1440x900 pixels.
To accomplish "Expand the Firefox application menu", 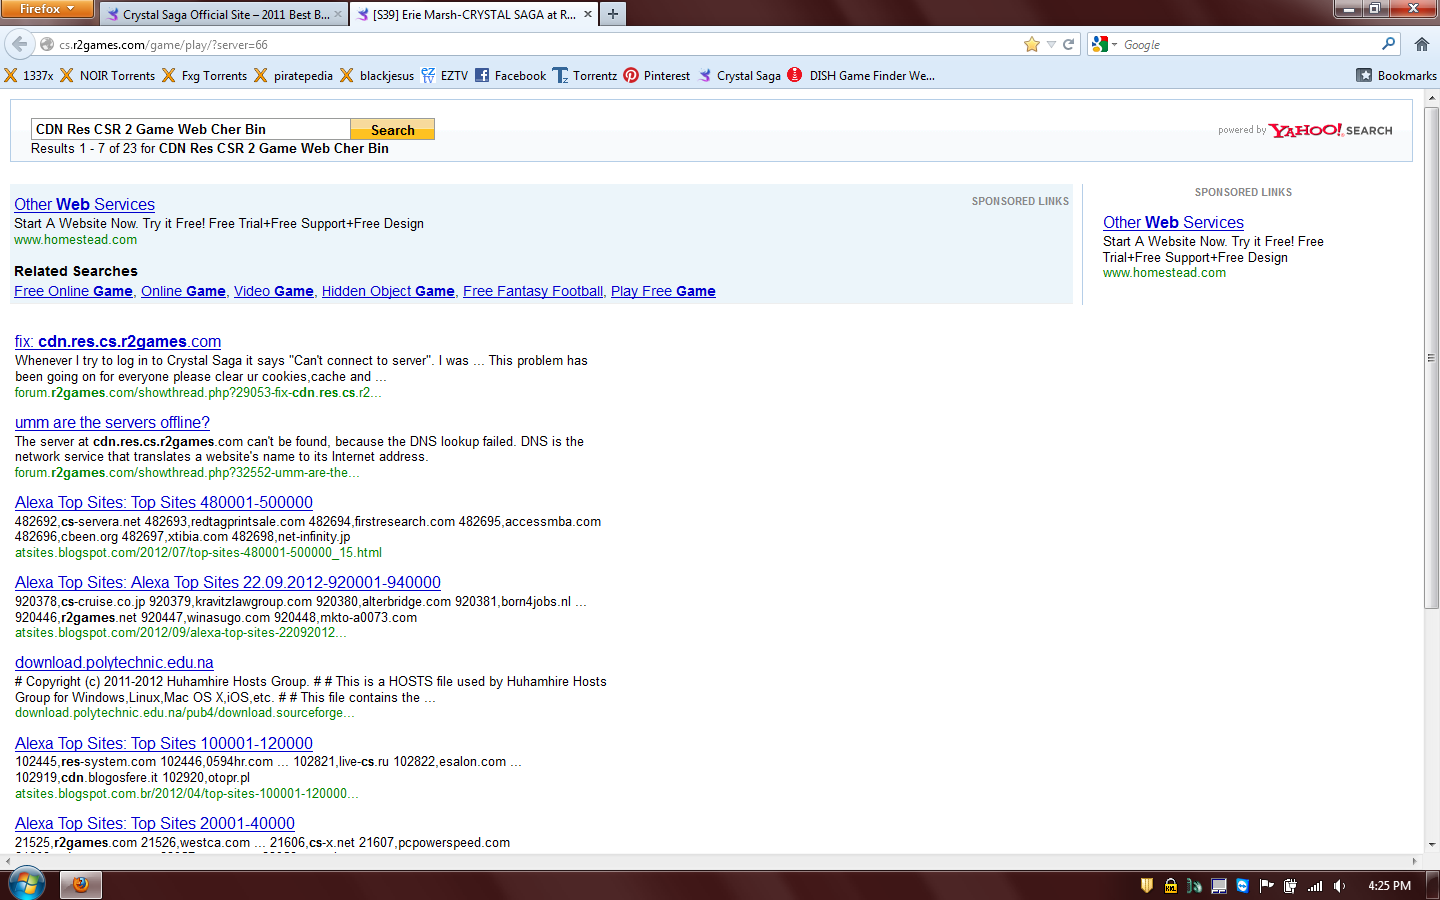I will [x=47, y=9].
